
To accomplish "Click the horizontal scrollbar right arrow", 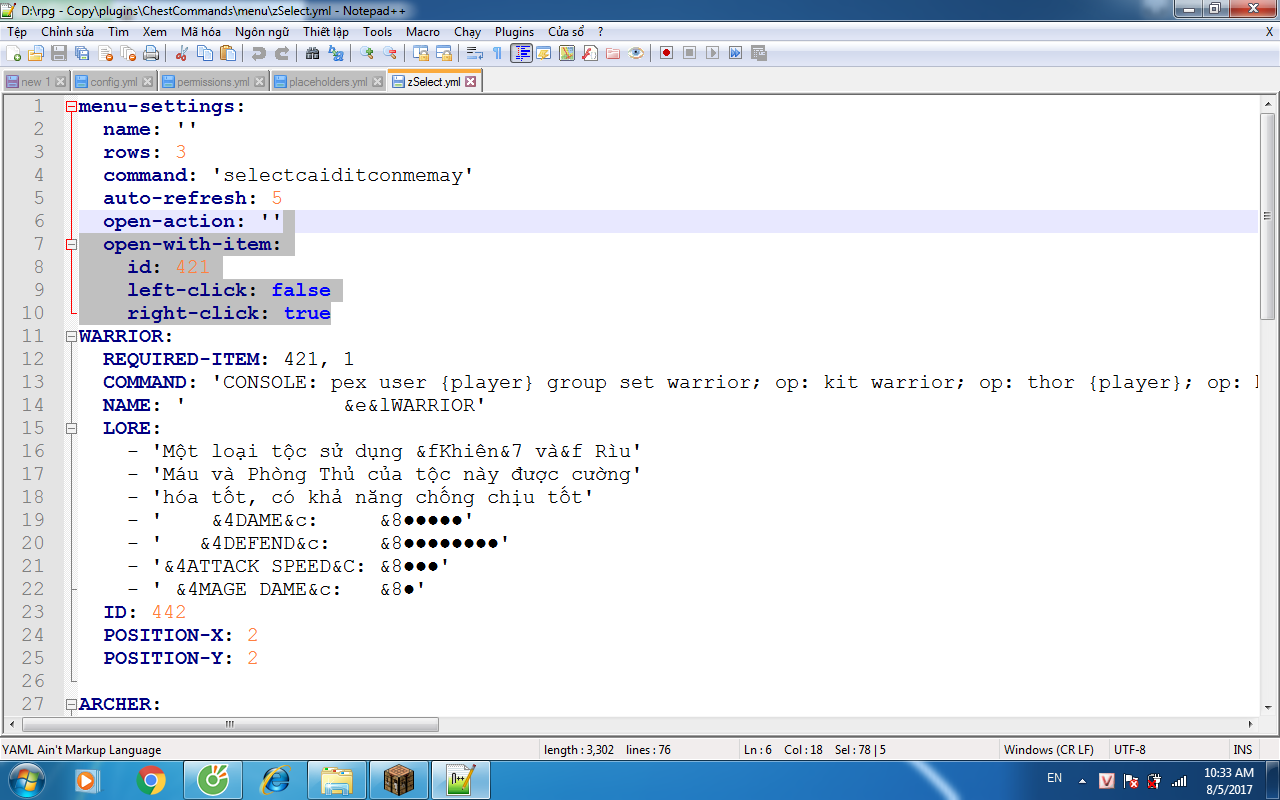I will (1251, 724).
